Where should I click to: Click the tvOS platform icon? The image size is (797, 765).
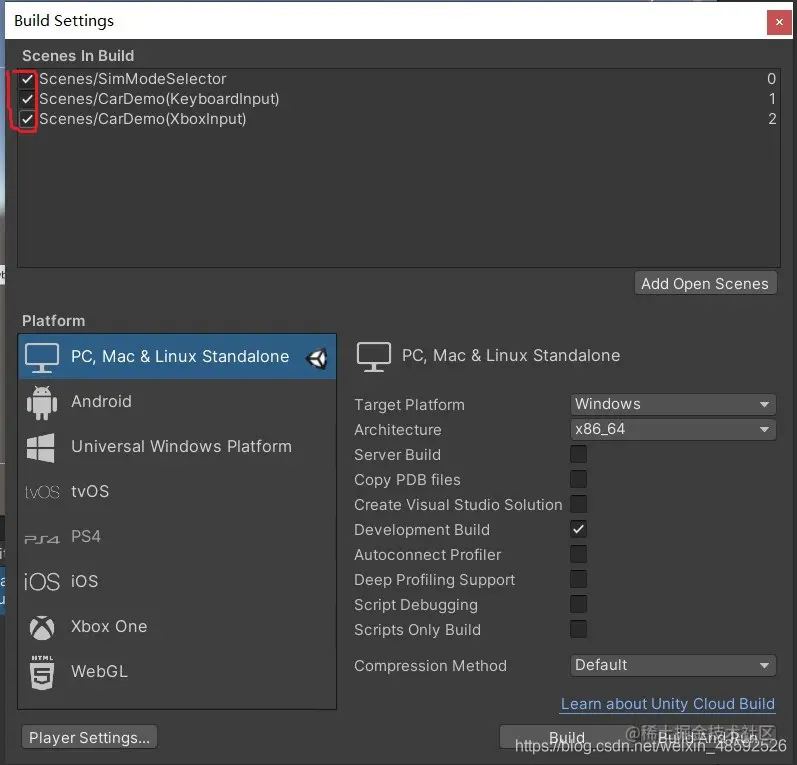click(x=42, y=492)
